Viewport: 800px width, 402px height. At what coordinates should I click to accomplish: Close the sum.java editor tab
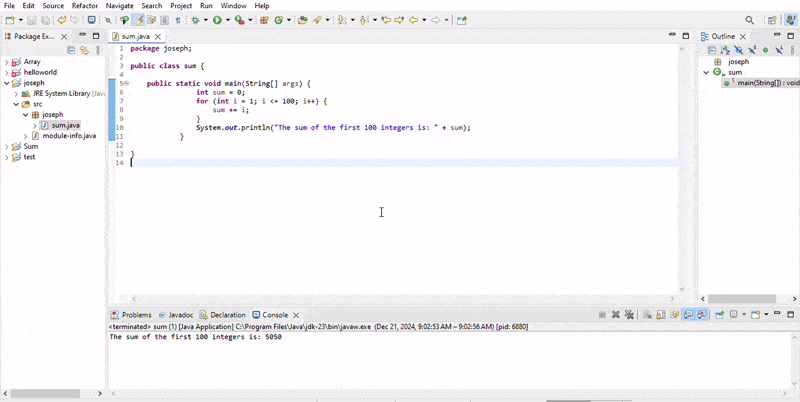point(158,37)
